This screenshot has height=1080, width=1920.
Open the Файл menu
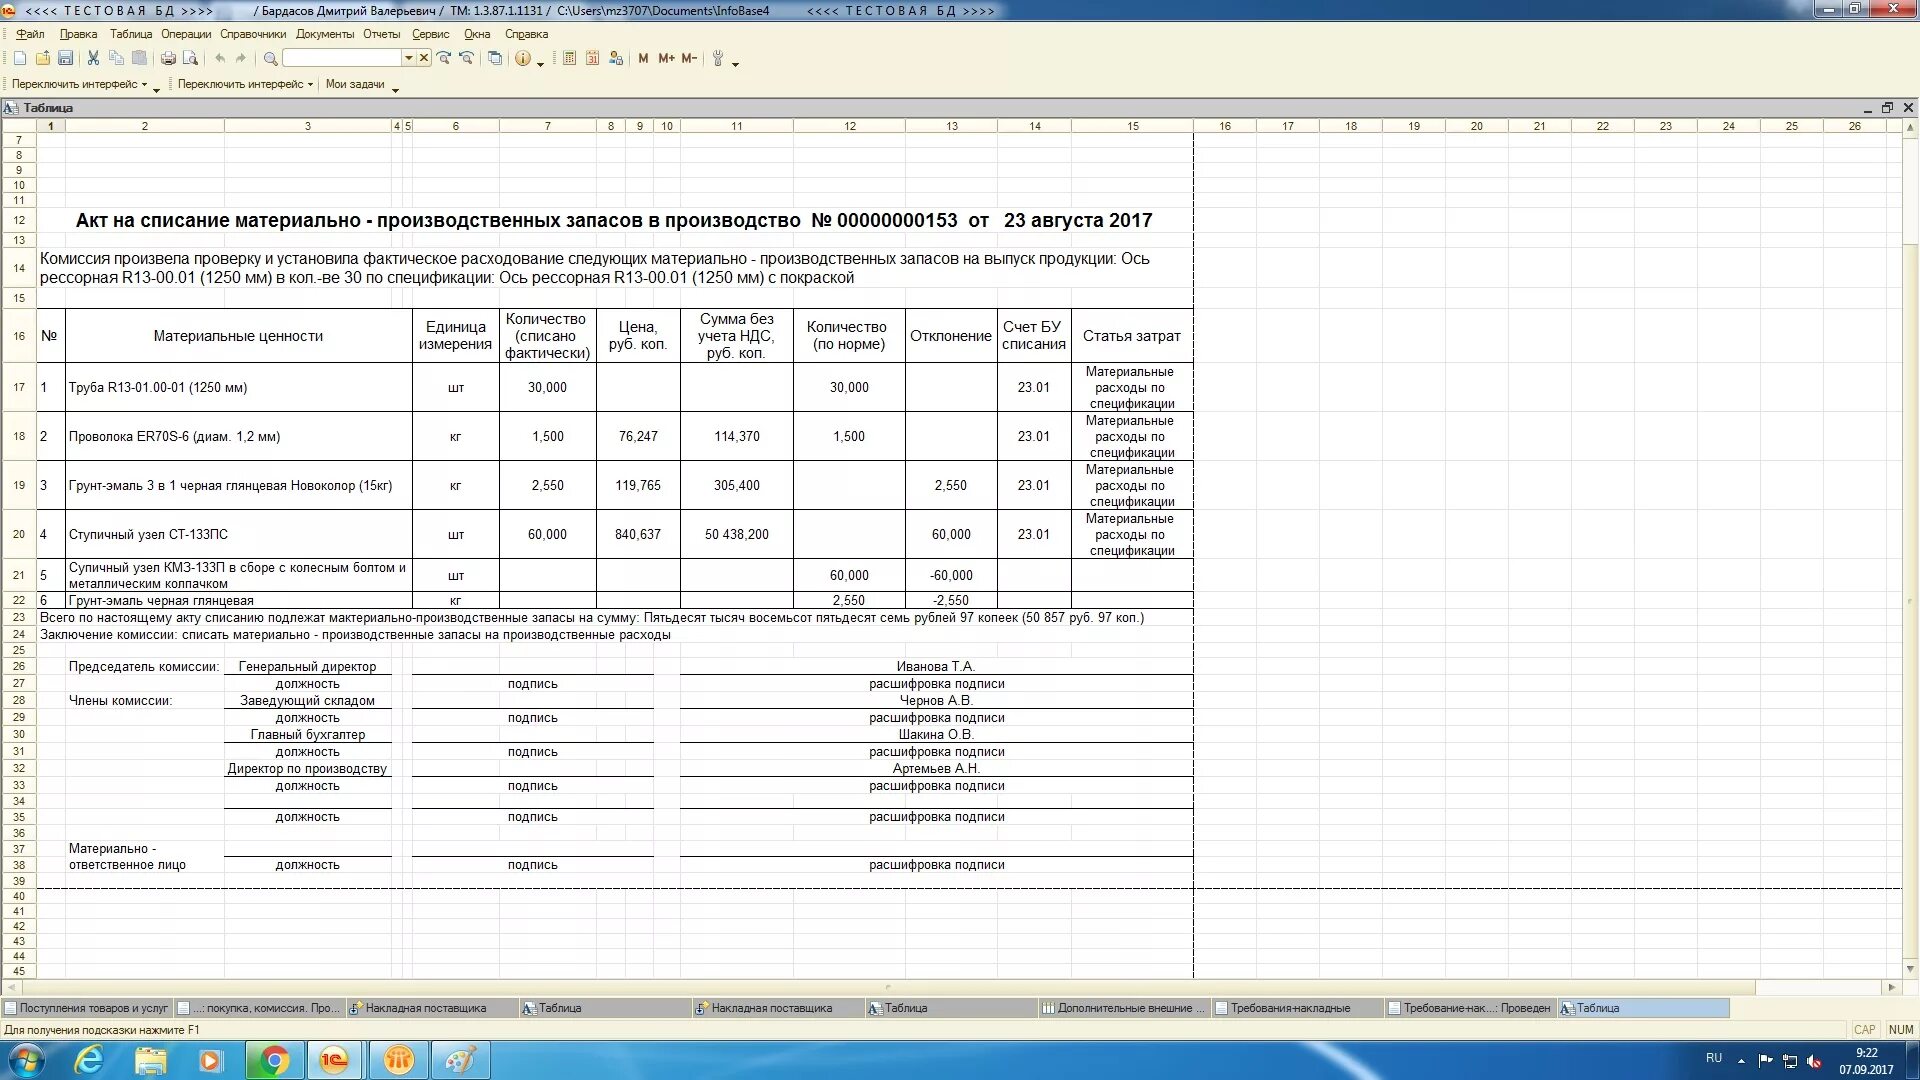tap(30, 34)
